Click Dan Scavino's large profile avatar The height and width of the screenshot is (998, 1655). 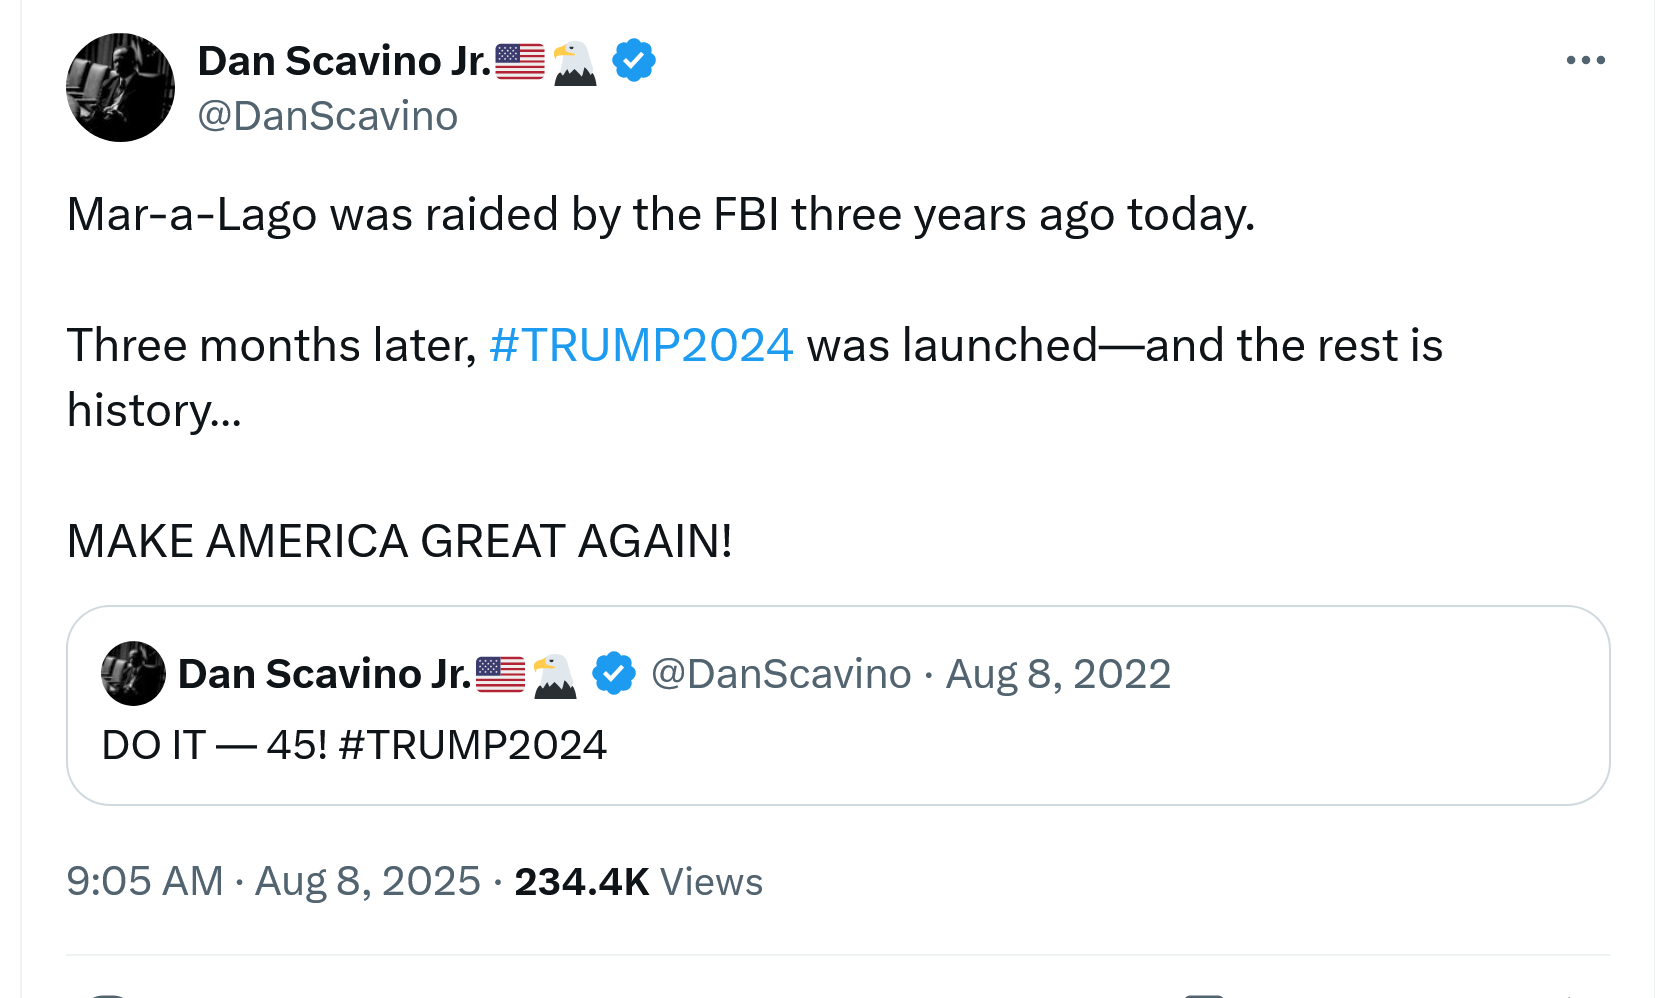120,88
